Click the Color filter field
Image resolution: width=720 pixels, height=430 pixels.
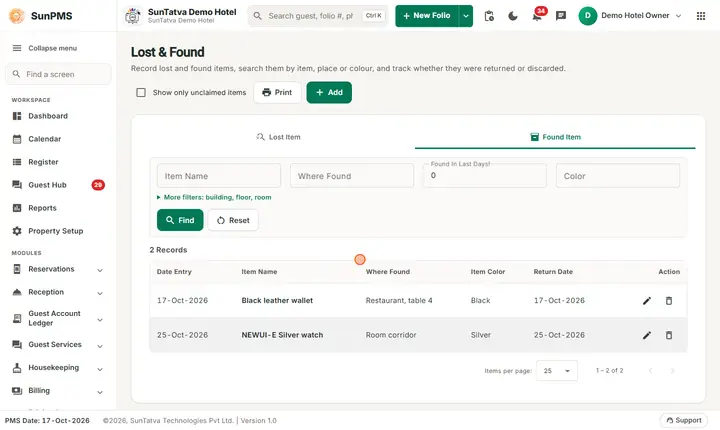click(618, 175)
